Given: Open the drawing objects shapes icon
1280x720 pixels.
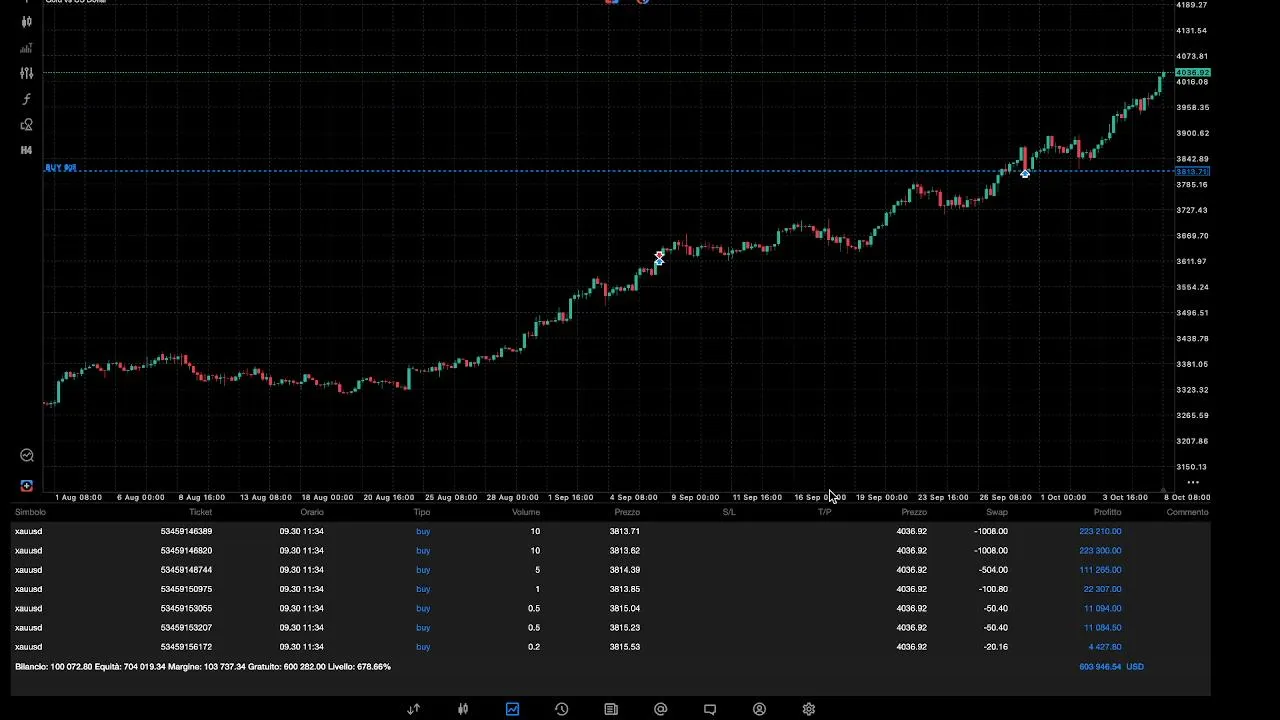Looking at the screenshot, I should click(x=27, y=125).
